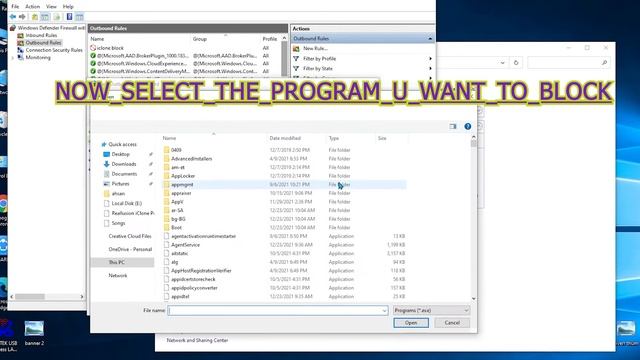Collapse the Outbound Rules section in Actions pane
The height and width of the screenshot is (360, 640).
[x=430, y=39]
